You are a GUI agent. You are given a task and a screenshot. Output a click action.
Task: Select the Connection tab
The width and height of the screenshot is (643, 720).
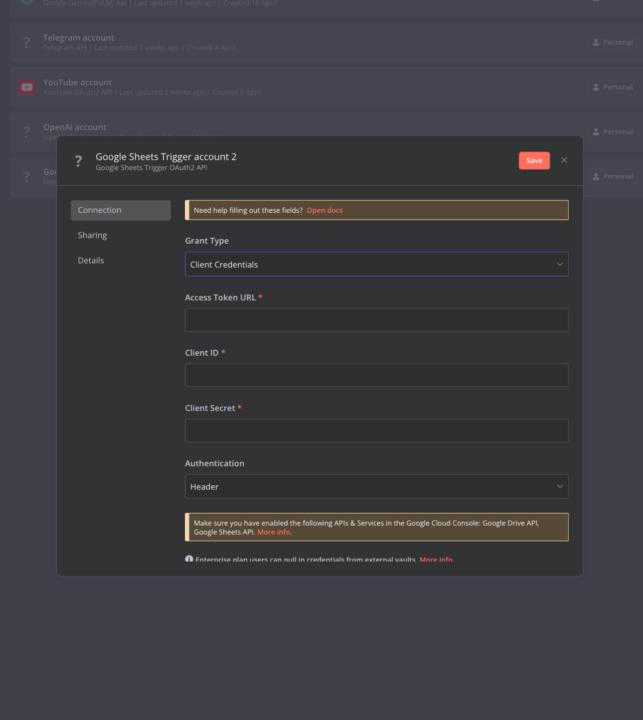click(x=121, y=210)
